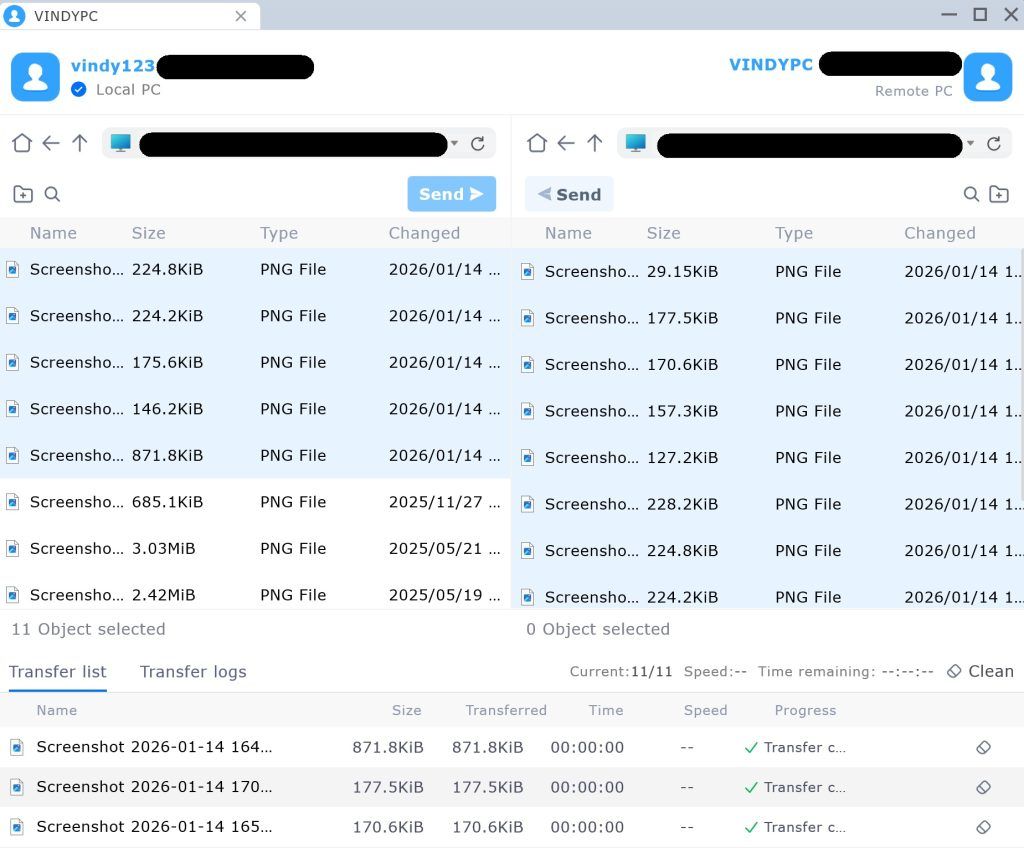Select remote file sized 177.5KiB
Viewport: 1024px width, 848px height.
(767, 318)
